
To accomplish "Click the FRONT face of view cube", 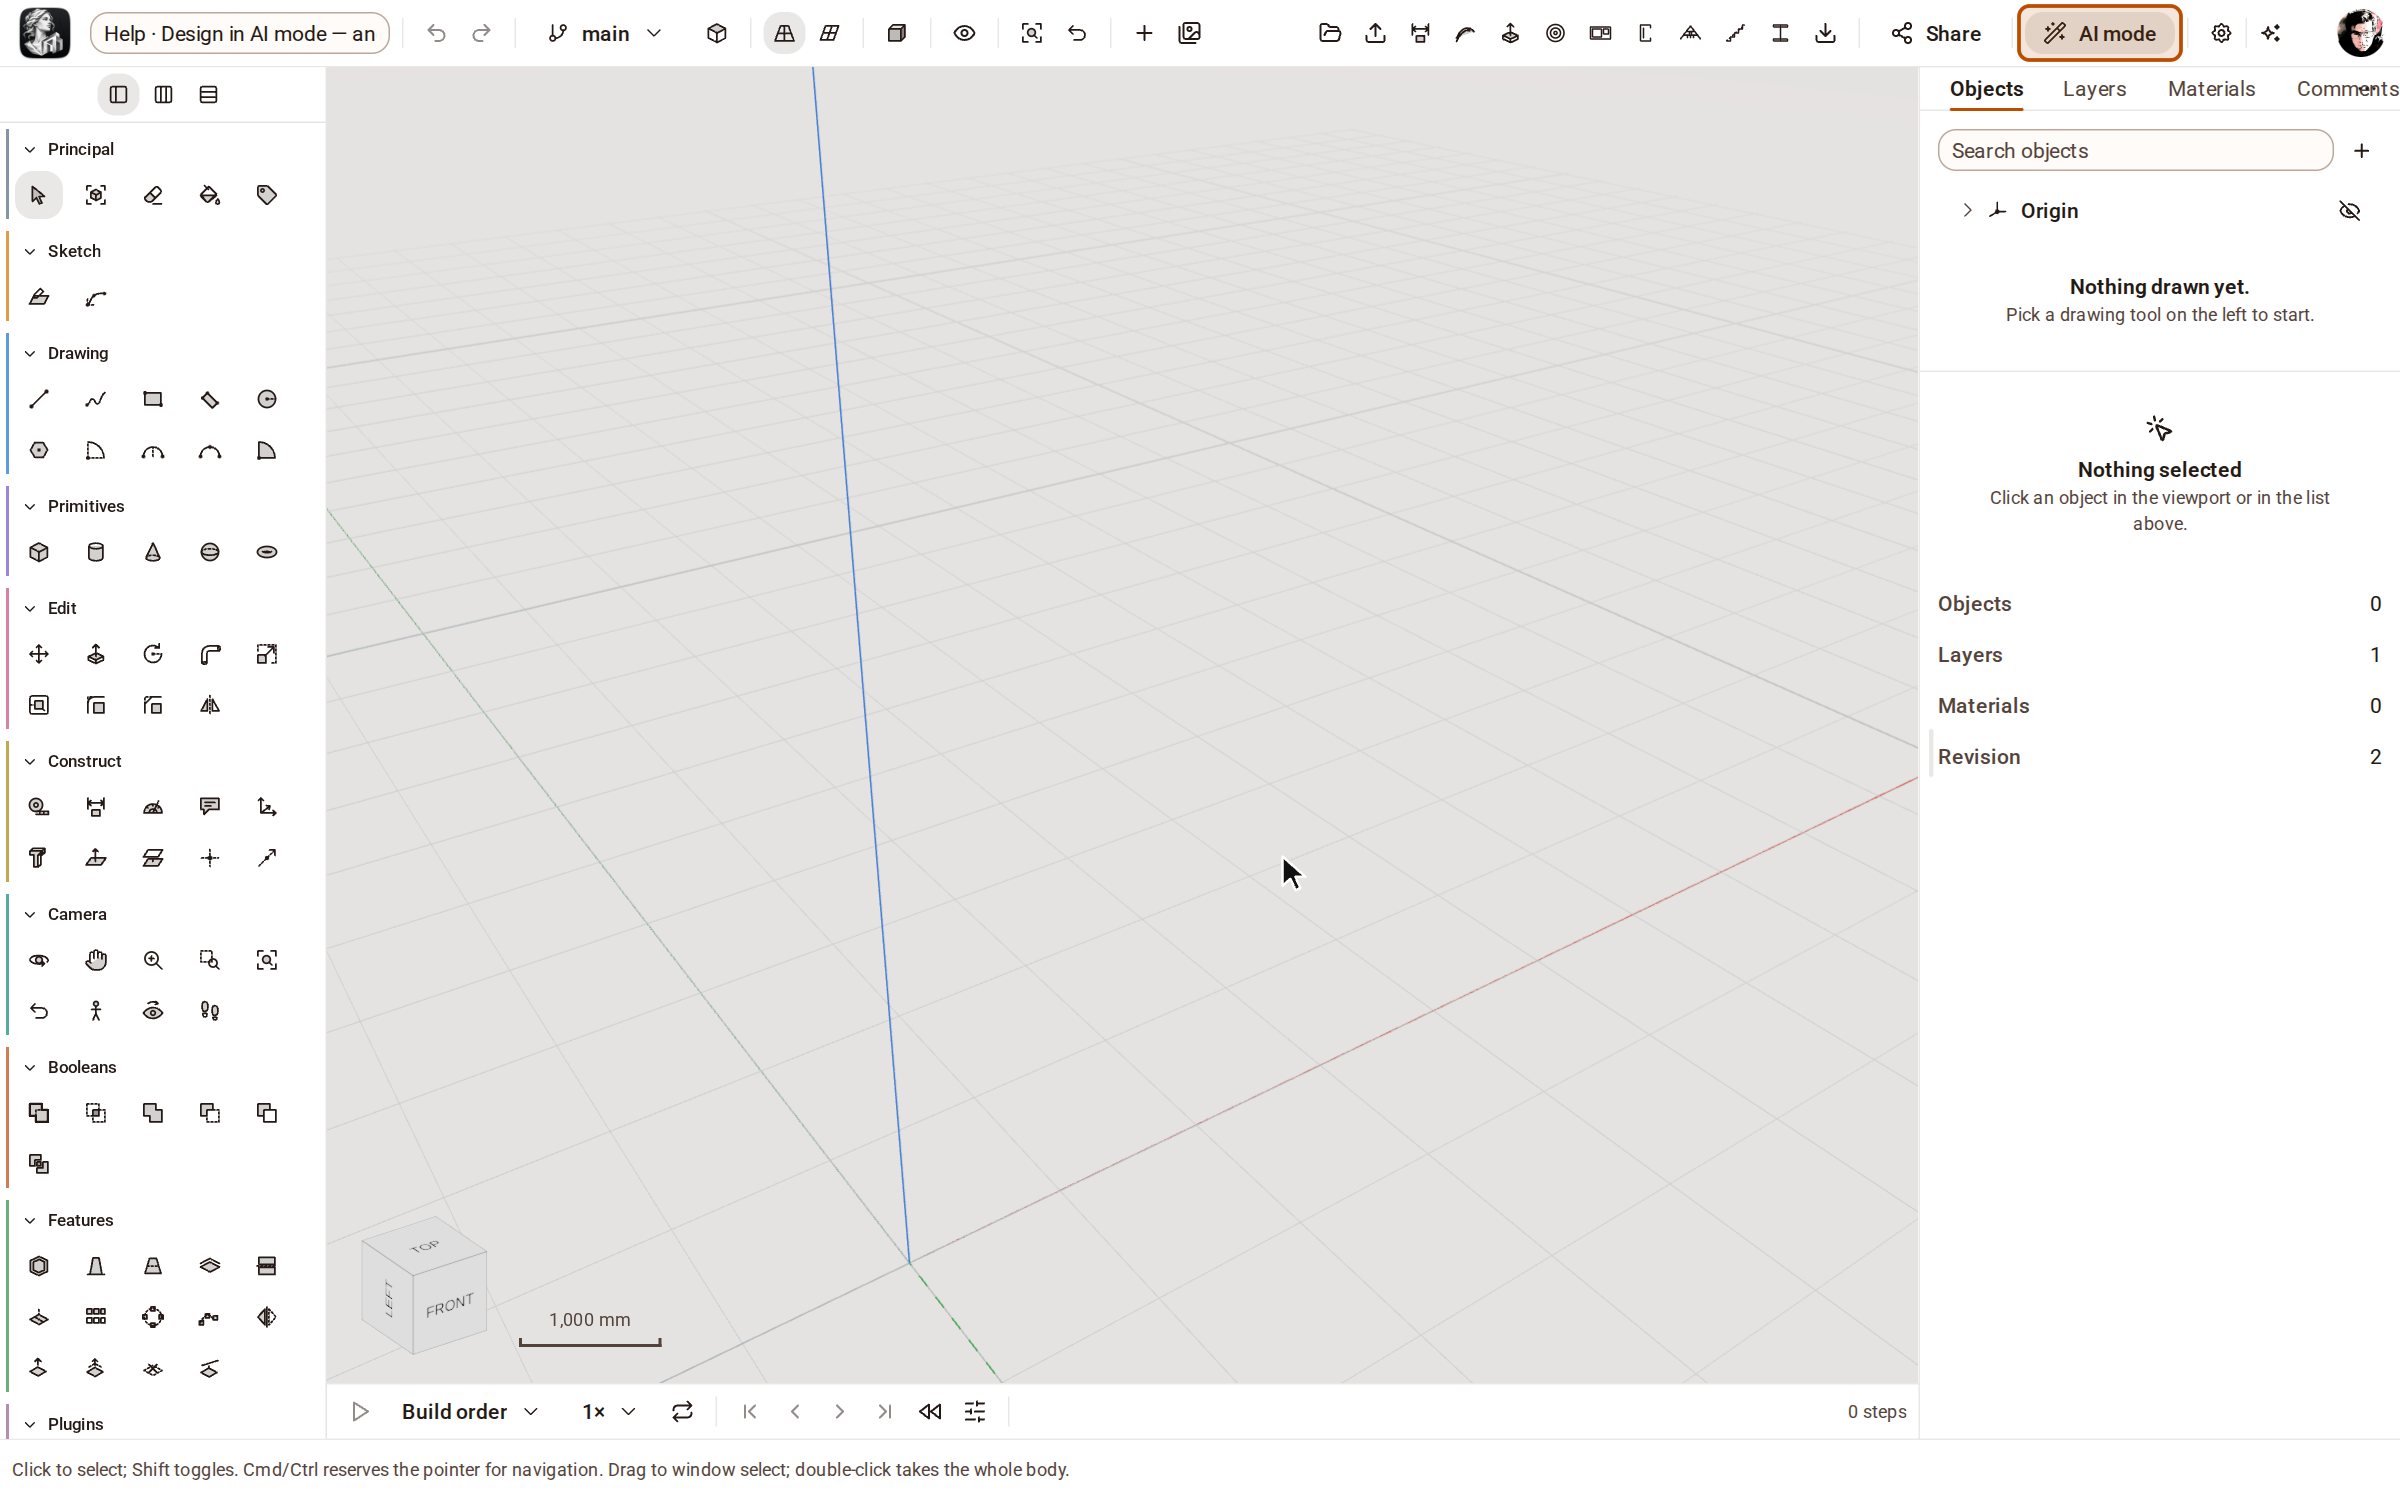I will point(449,1305).
